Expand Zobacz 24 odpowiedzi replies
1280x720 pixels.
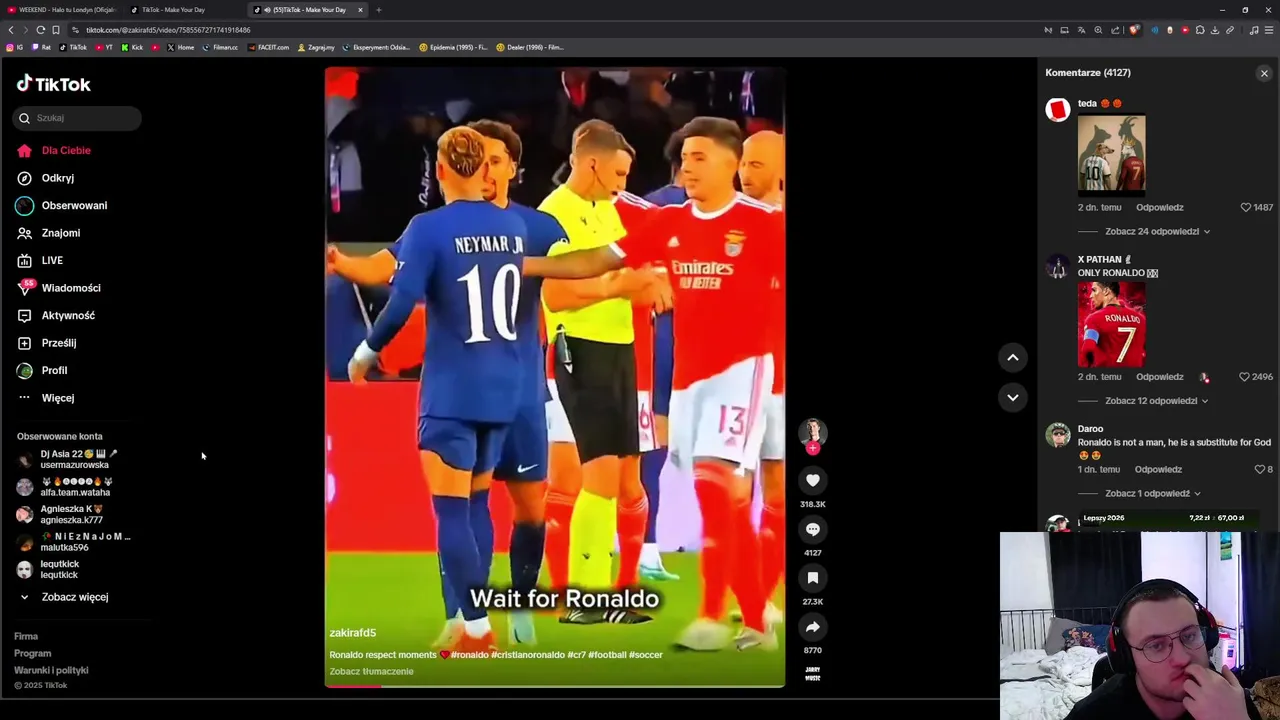coord(1157,231)
